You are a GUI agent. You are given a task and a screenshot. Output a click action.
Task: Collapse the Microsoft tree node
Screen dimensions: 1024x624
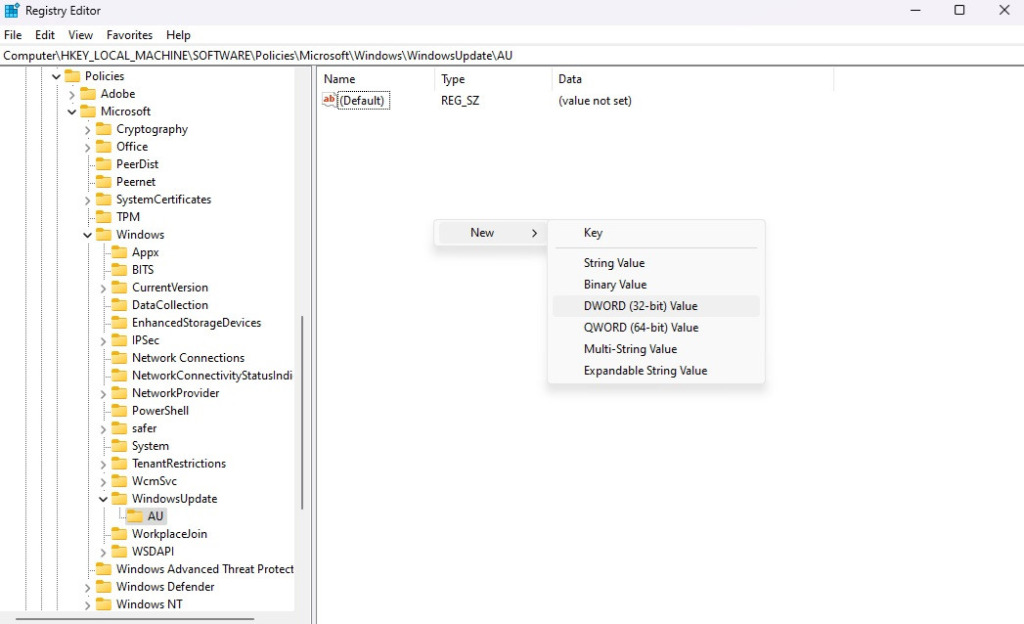tap(71, 112)
